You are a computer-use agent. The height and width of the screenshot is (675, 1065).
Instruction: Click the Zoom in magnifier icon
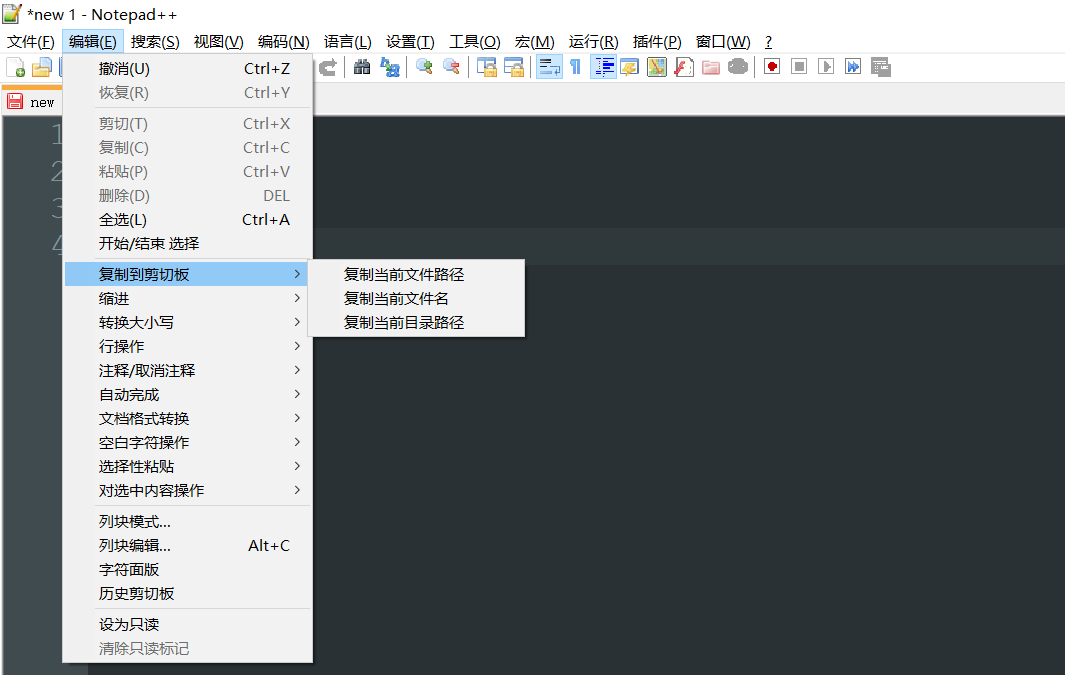(425, 67)
